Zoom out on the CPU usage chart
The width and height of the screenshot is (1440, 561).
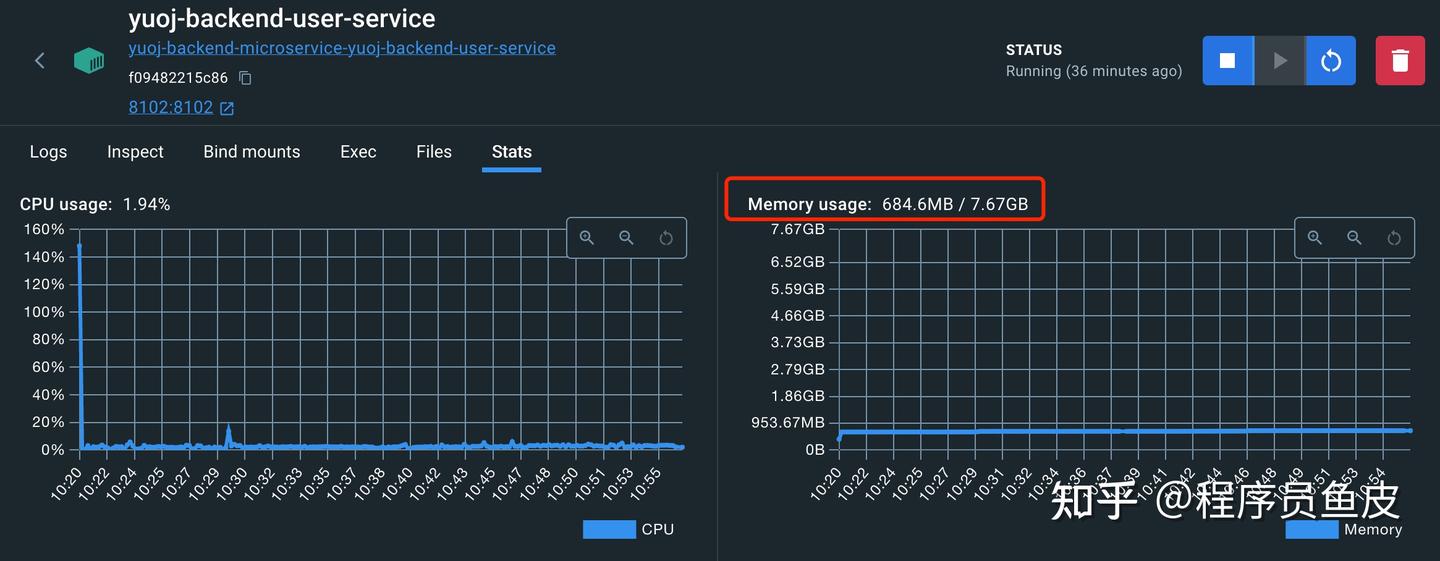point(626,238)
